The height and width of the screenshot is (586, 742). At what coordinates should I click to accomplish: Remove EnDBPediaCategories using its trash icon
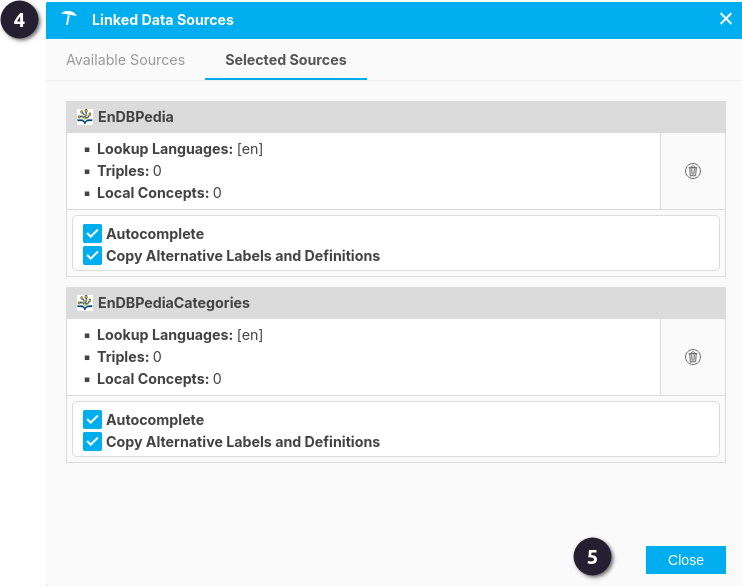(693, 357)
